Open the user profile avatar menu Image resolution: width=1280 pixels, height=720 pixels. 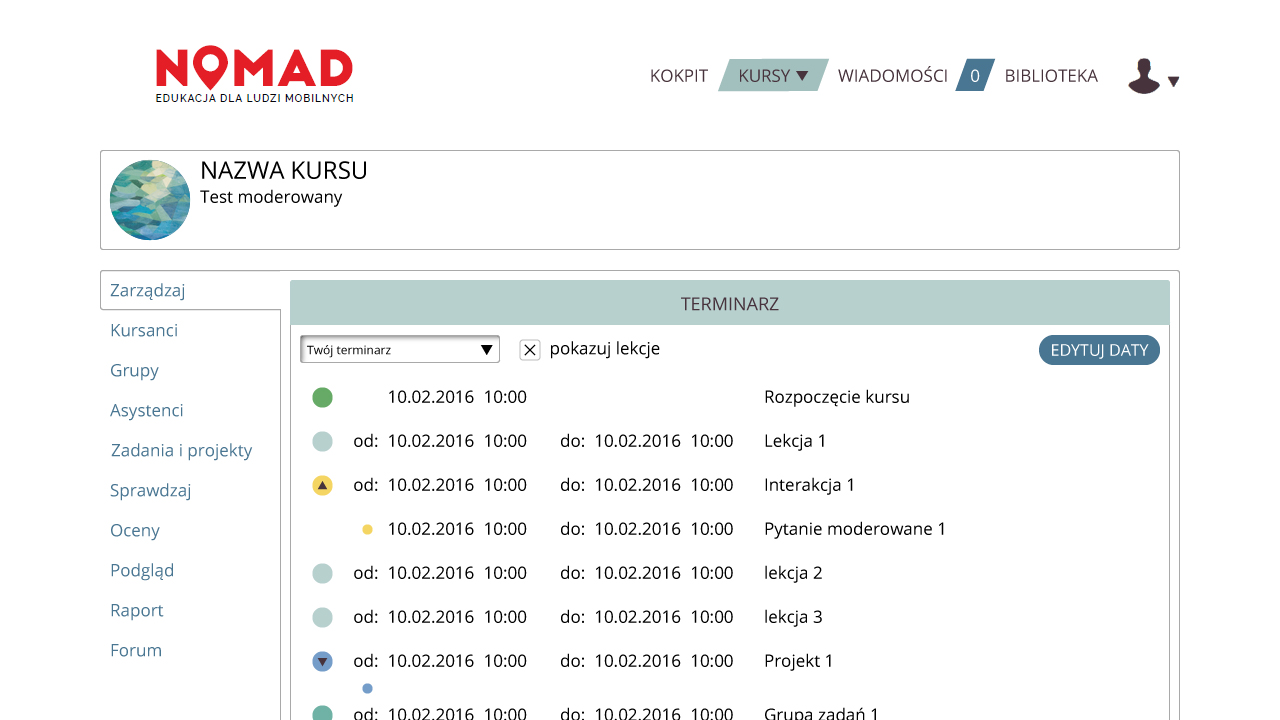click(x=1152, y=77)
